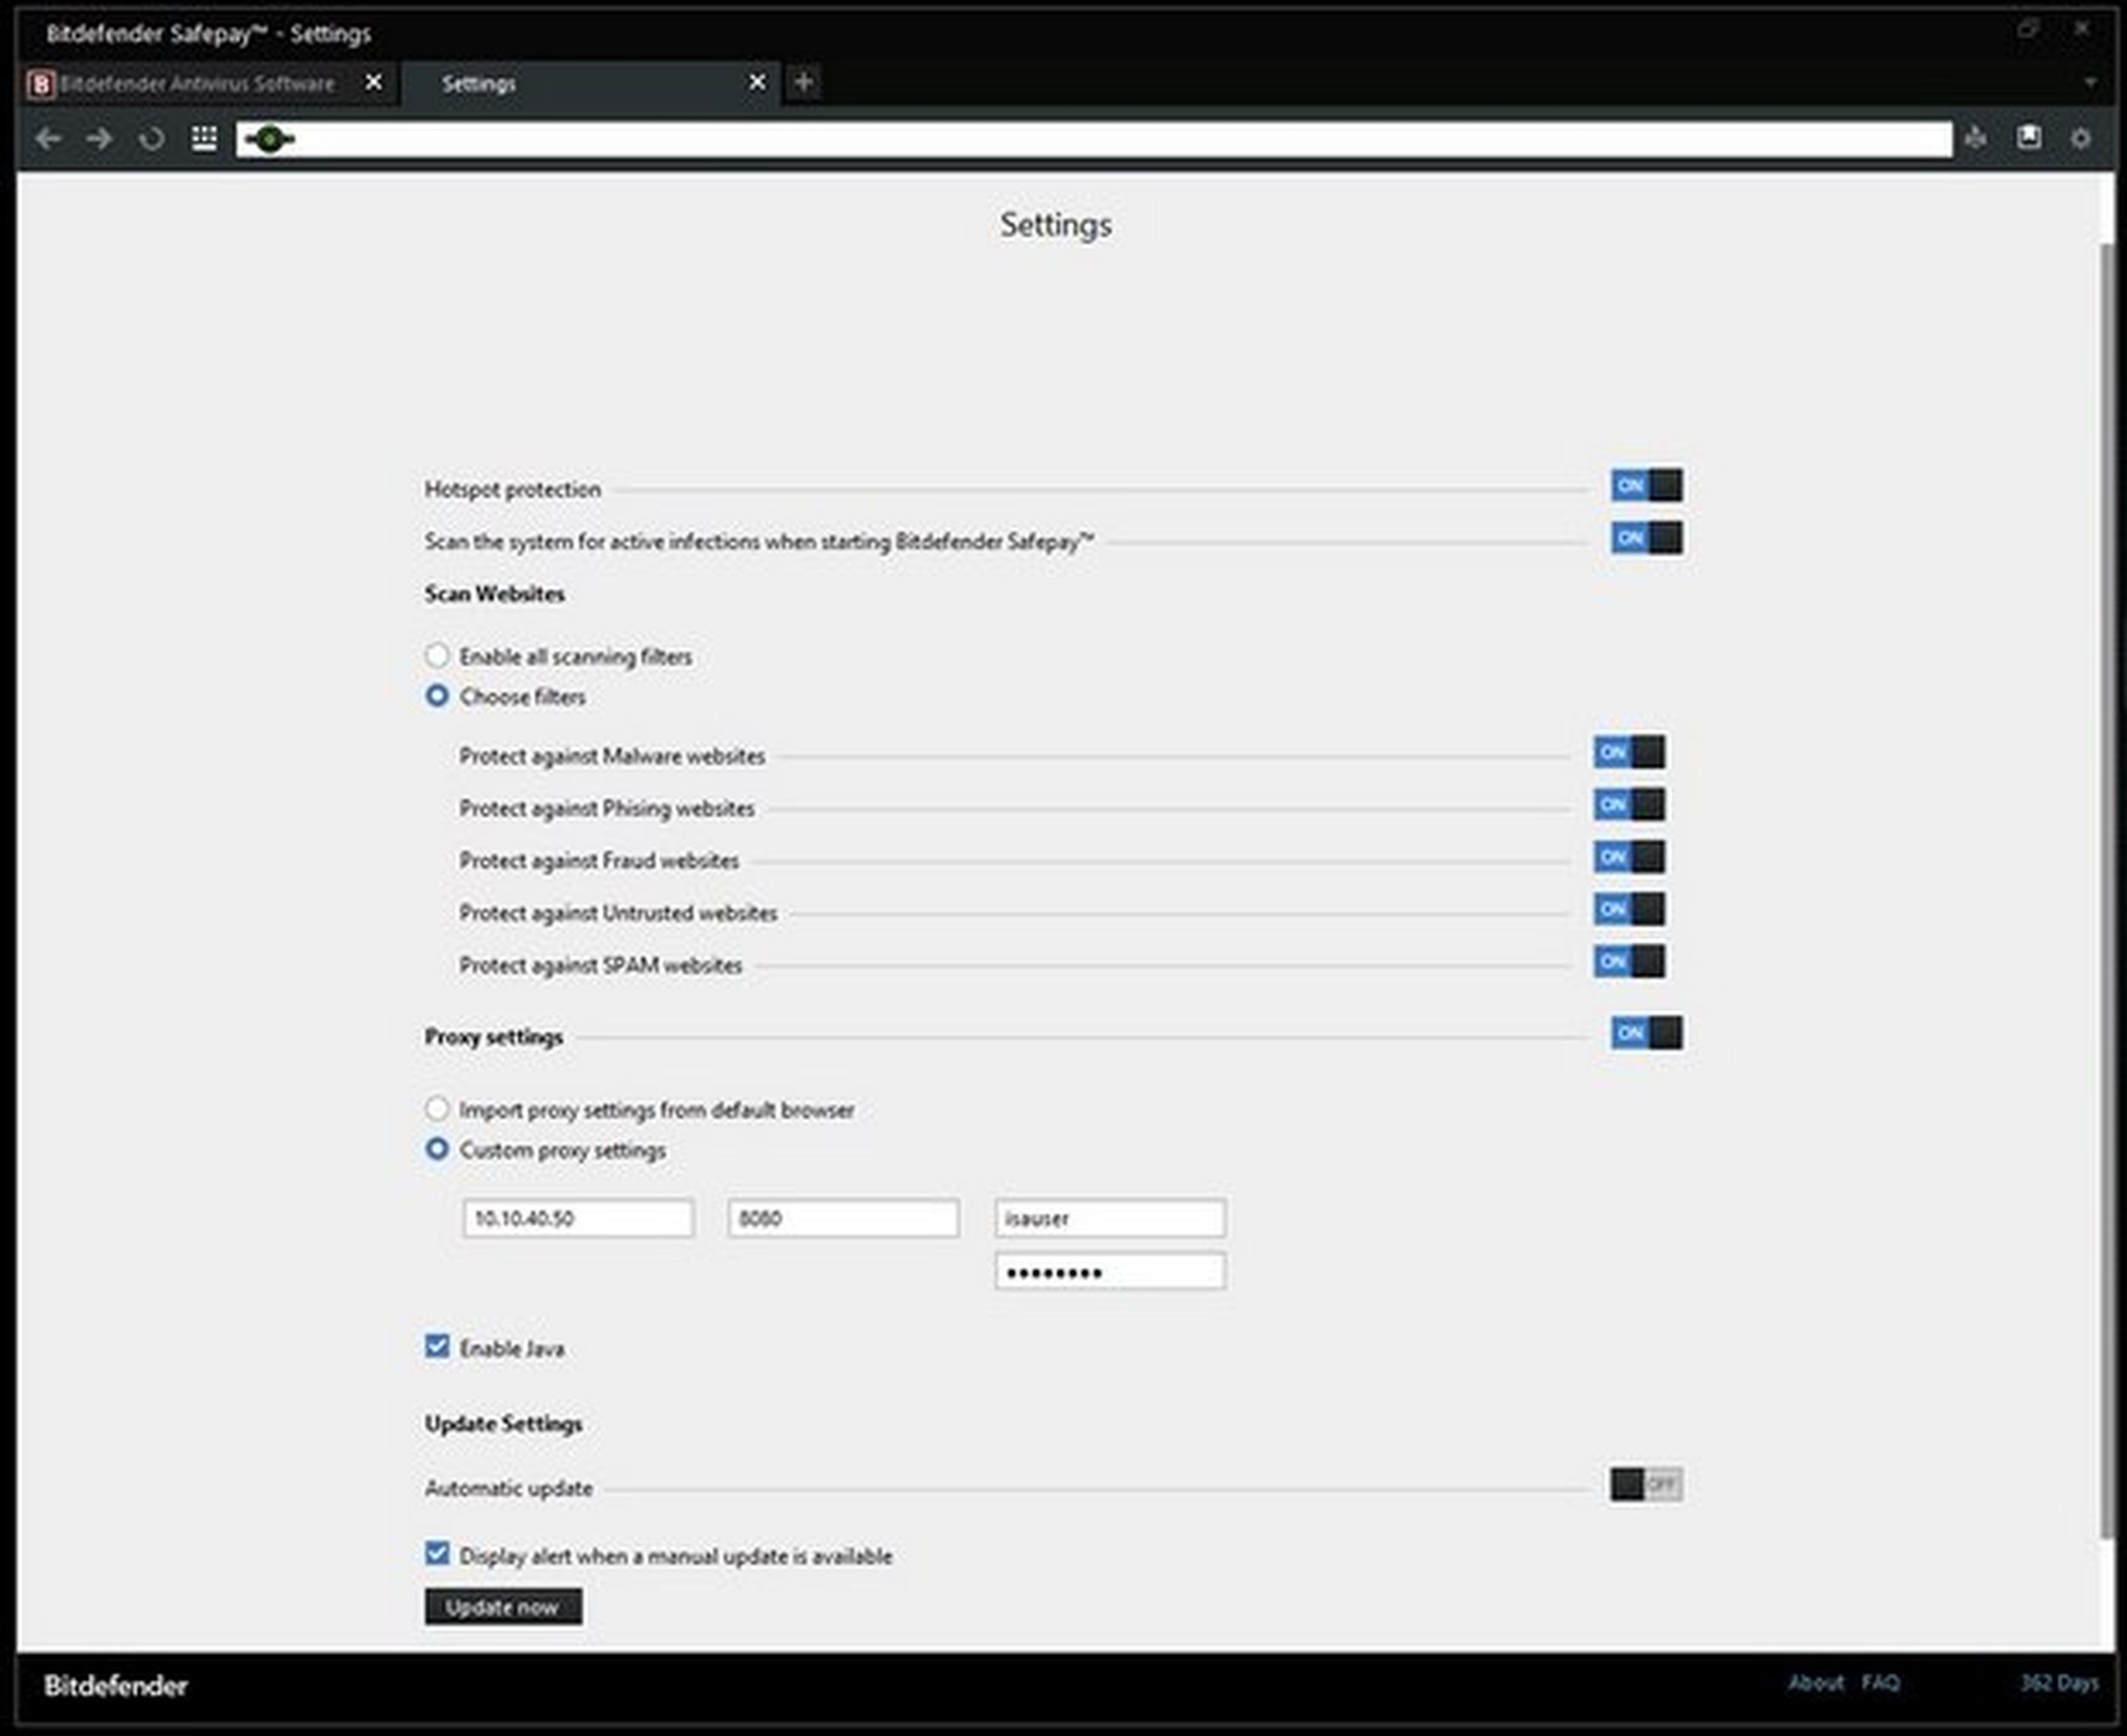This screenshot has width=2127, height=1736.
Task: Select Import proxy settings from default browser
Action: click(437, 1108)
